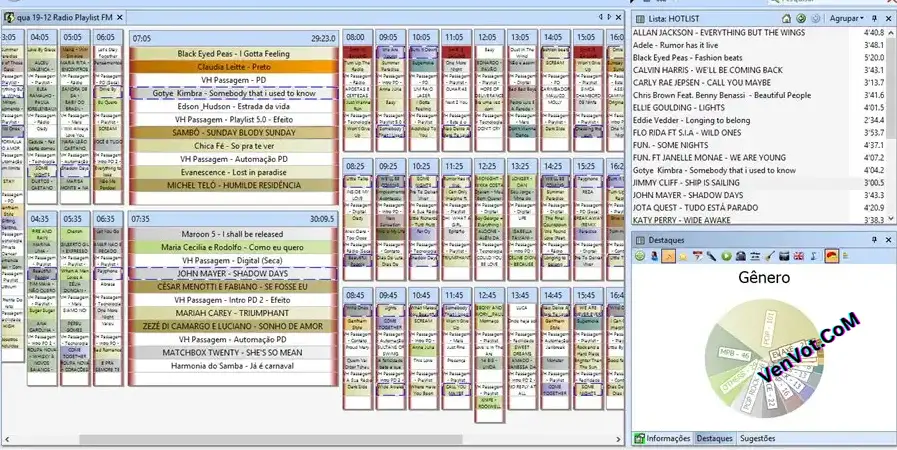
Task: Select Claudia Leitte - Preto track
Action: 233,67
